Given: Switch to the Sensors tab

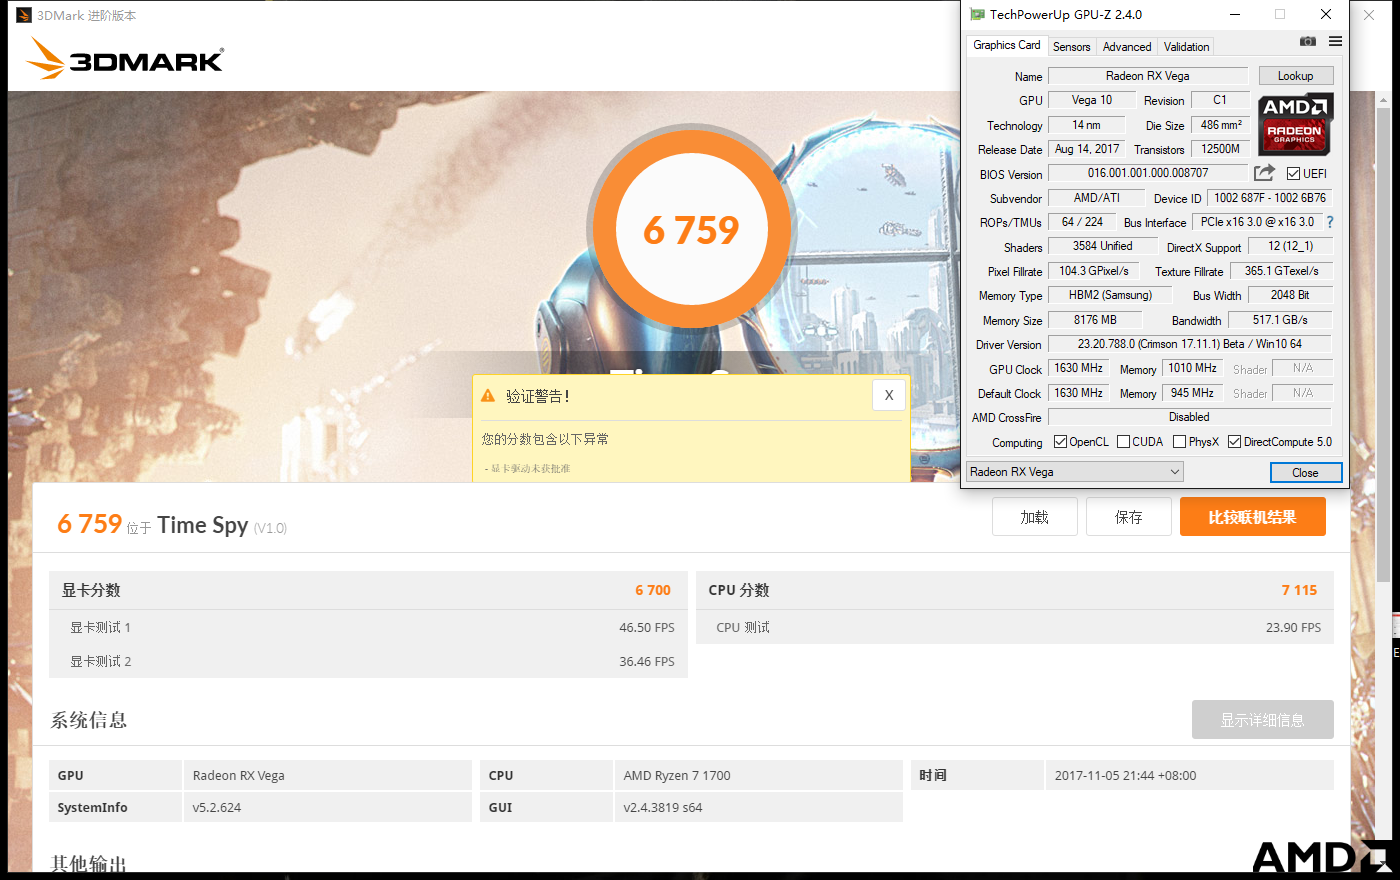Looking at the screenshot, I should point(1071,47).
